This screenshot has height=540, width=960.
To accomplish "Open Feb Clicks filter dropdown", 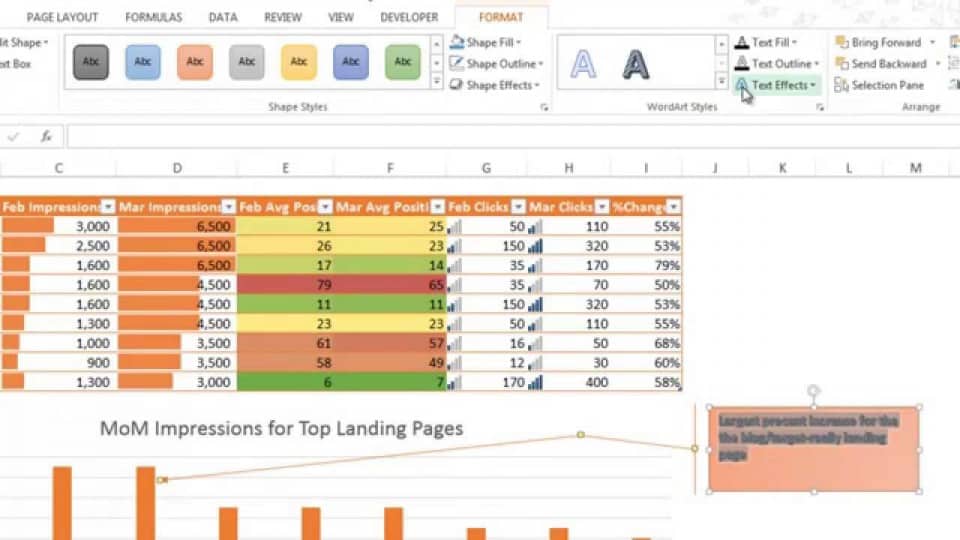I will pos(519,207).
